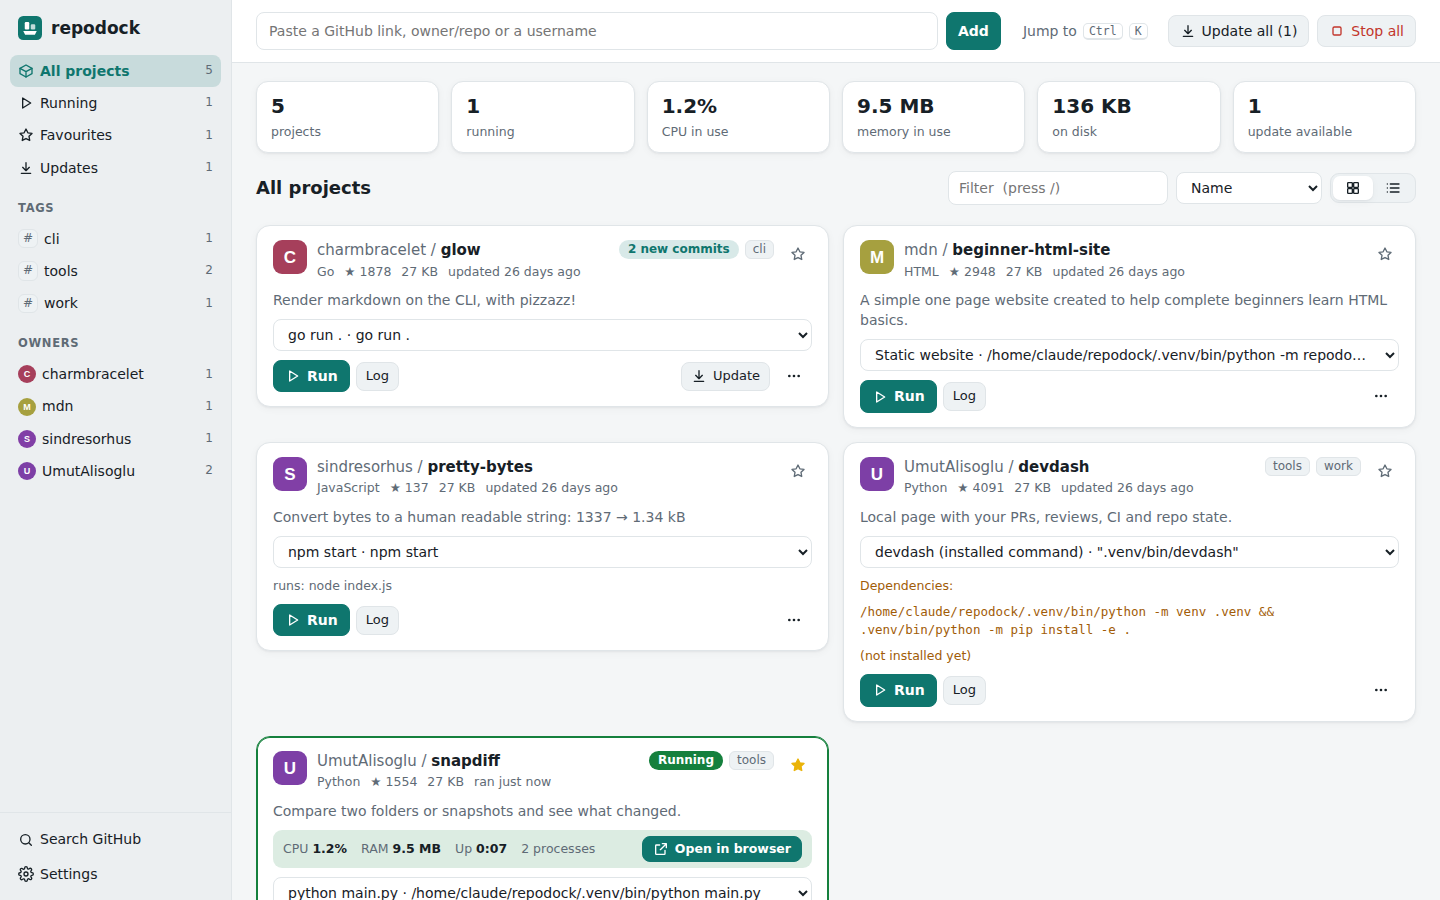Focus the Filter projects field
1440x900 pixels.
(x=1057, y=188)
